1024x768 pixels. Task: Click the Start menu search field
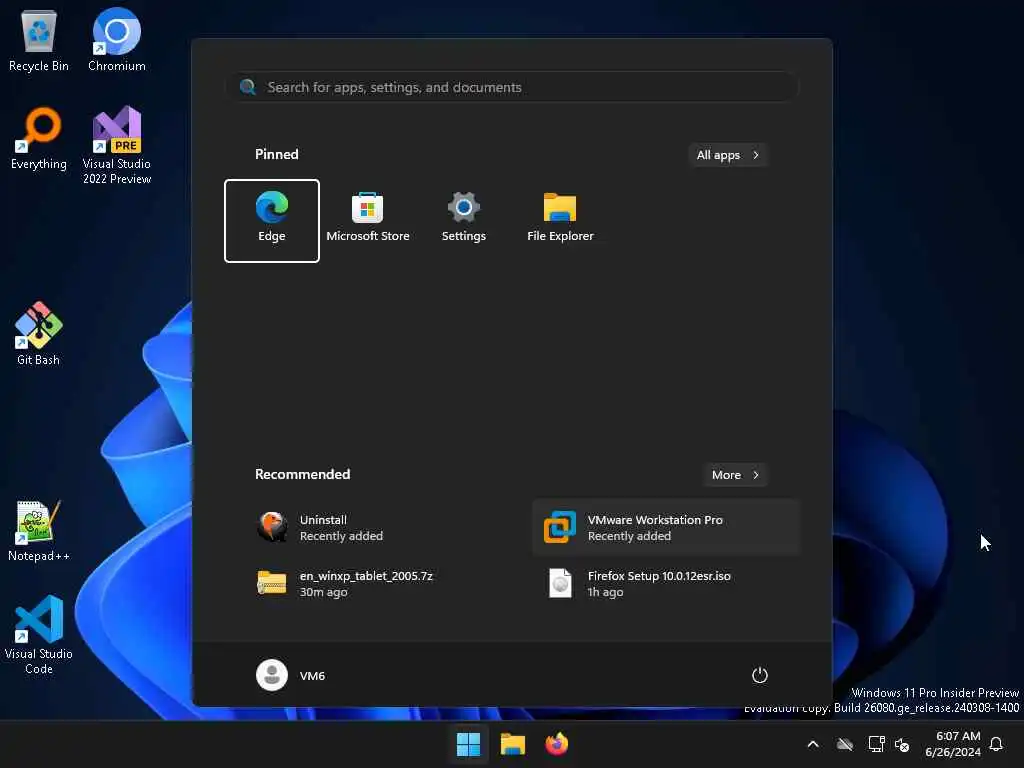512,87
